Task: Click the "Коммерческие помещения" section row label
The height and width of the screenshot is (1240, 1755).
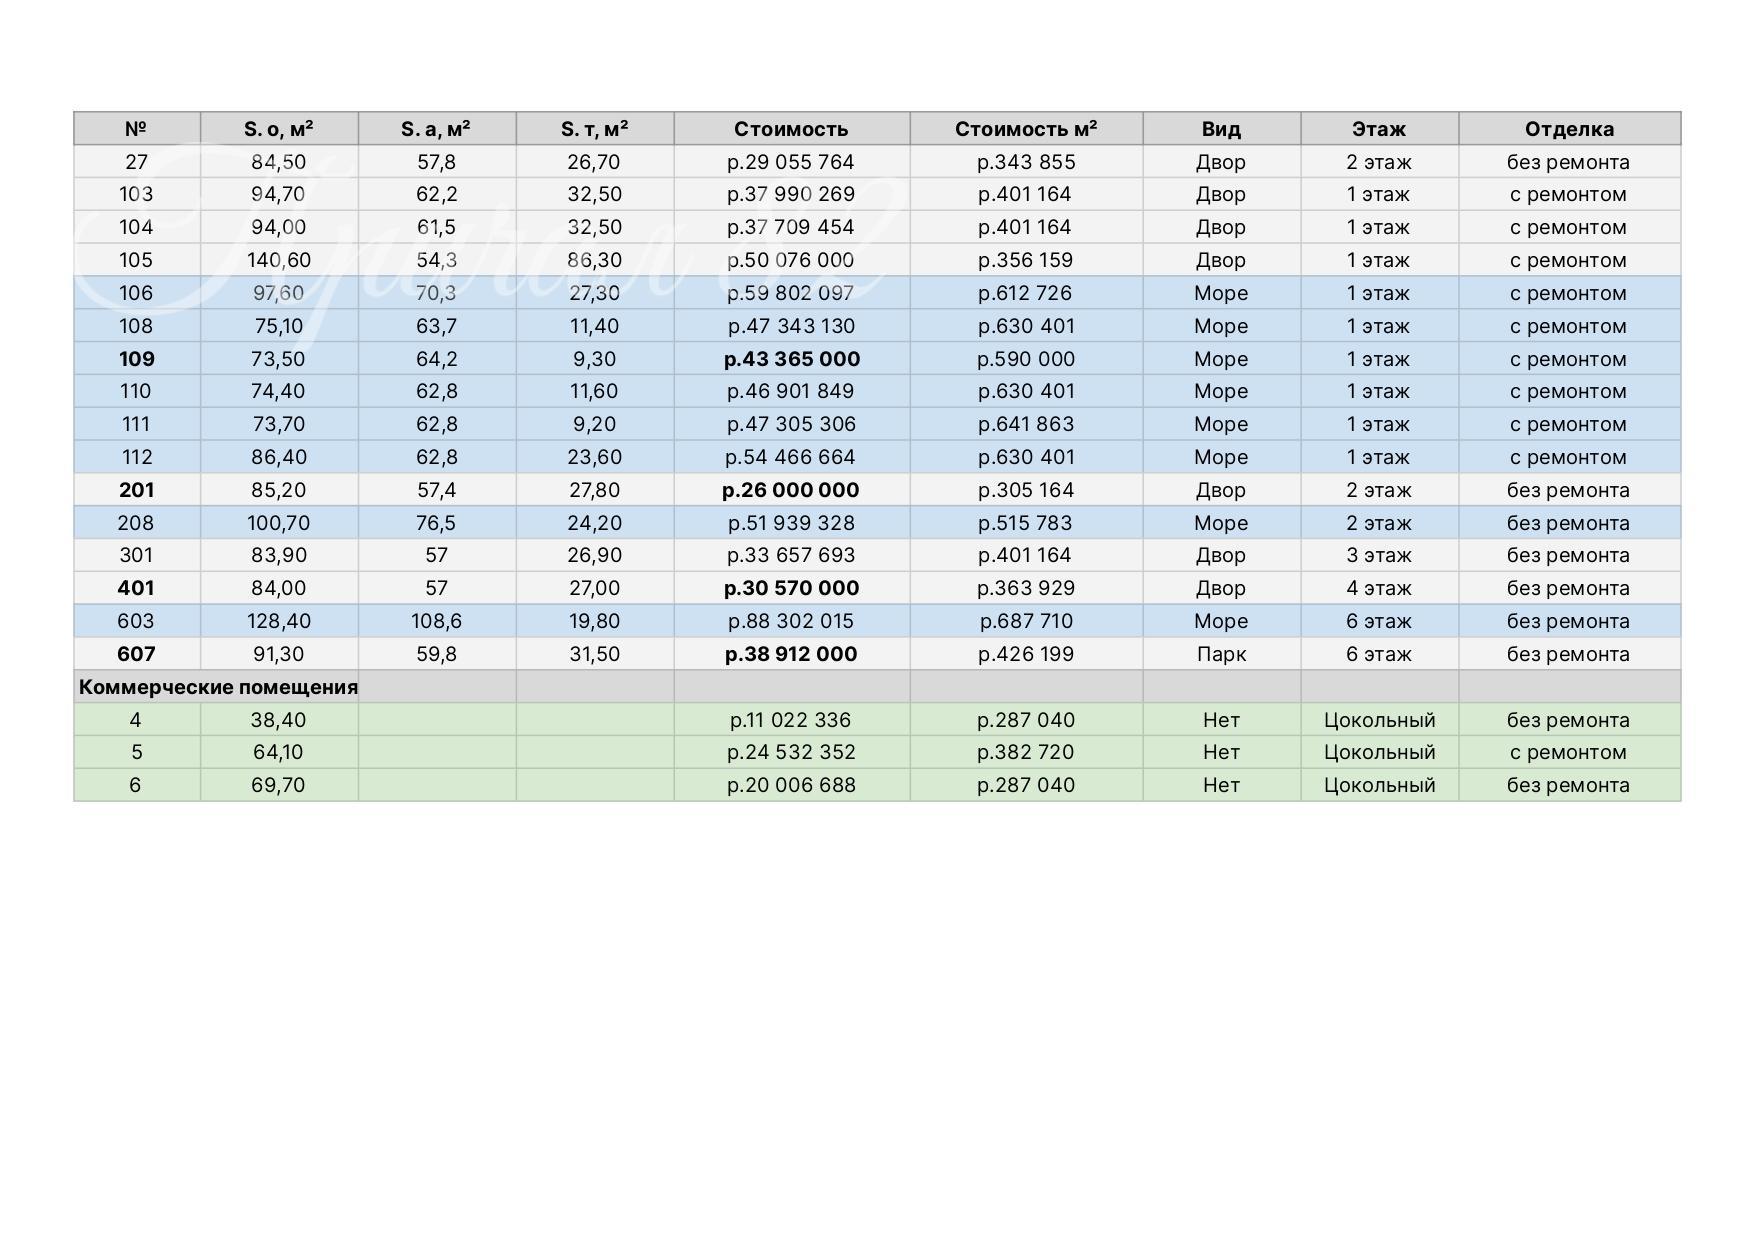Action: click(x=218, y=687)
